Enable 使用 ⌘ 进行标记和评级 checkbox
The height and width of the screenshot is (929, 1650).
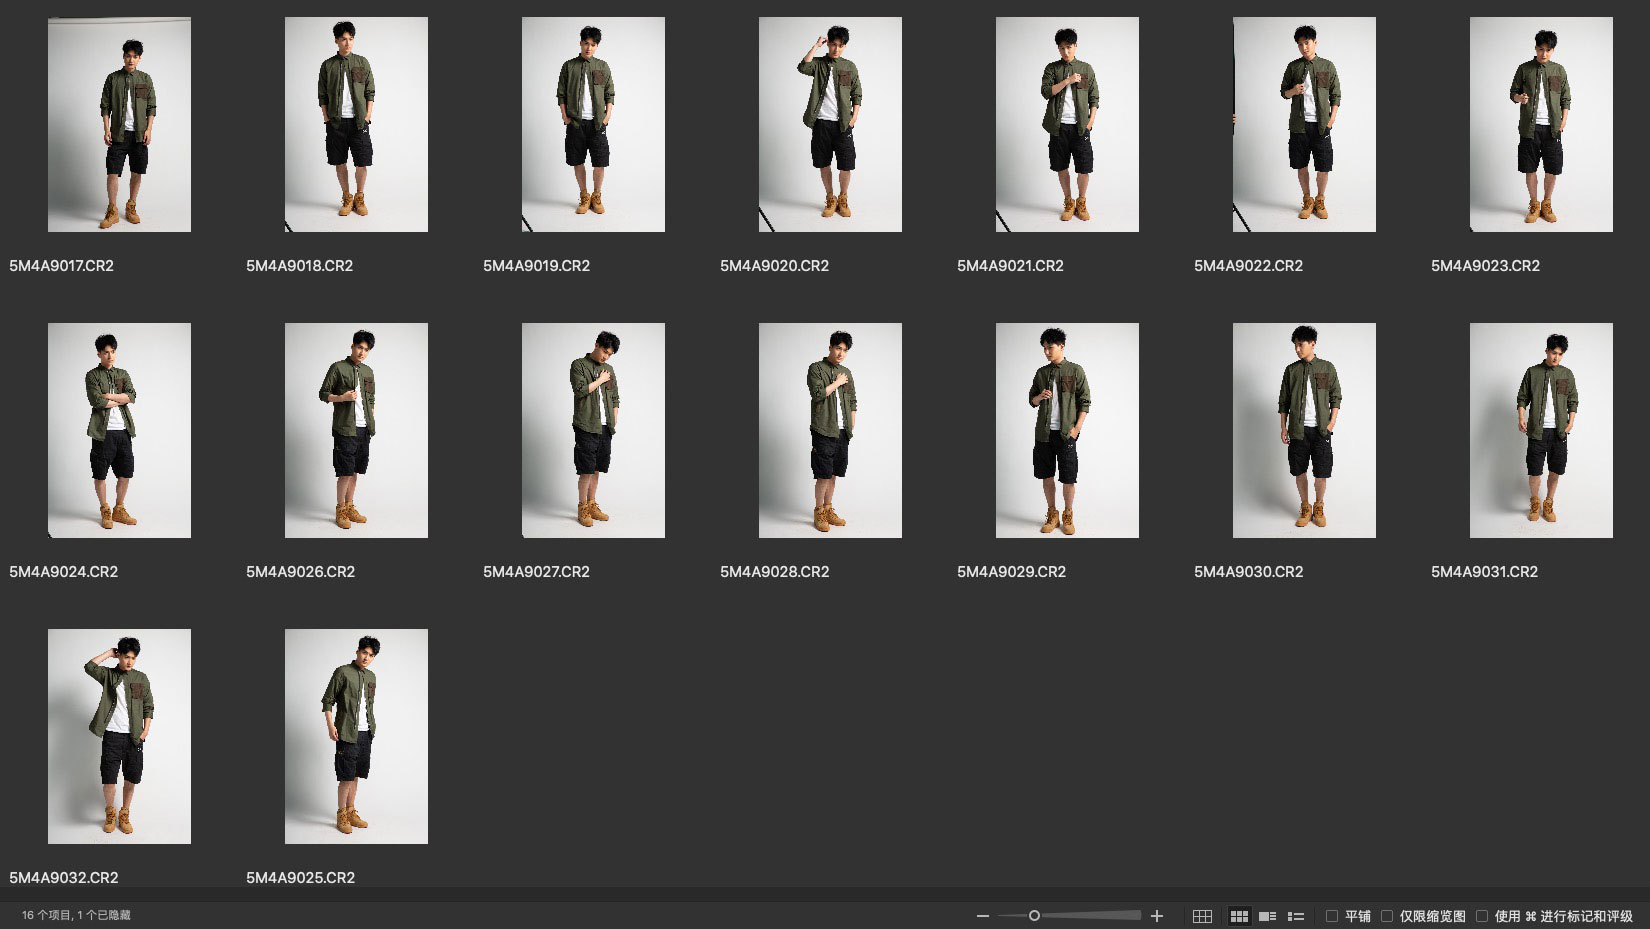click(1482, 916)
